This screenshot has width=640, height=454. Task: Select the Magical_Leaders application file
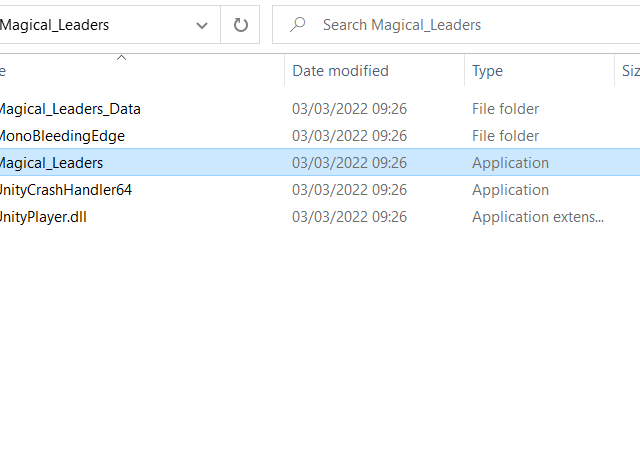pyautogui.click(x=51, y=163)
